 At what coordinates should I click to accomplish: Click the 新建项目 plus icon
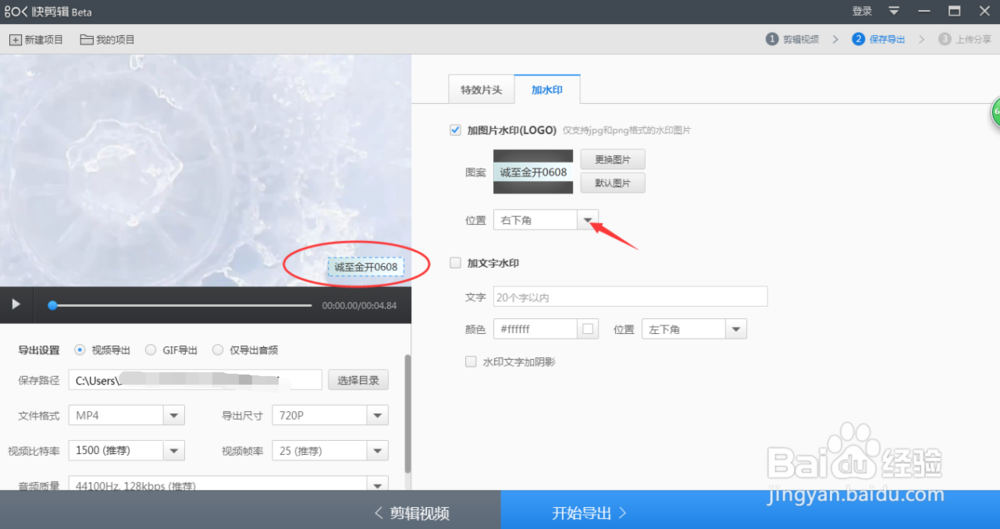(x=15, y=40)
